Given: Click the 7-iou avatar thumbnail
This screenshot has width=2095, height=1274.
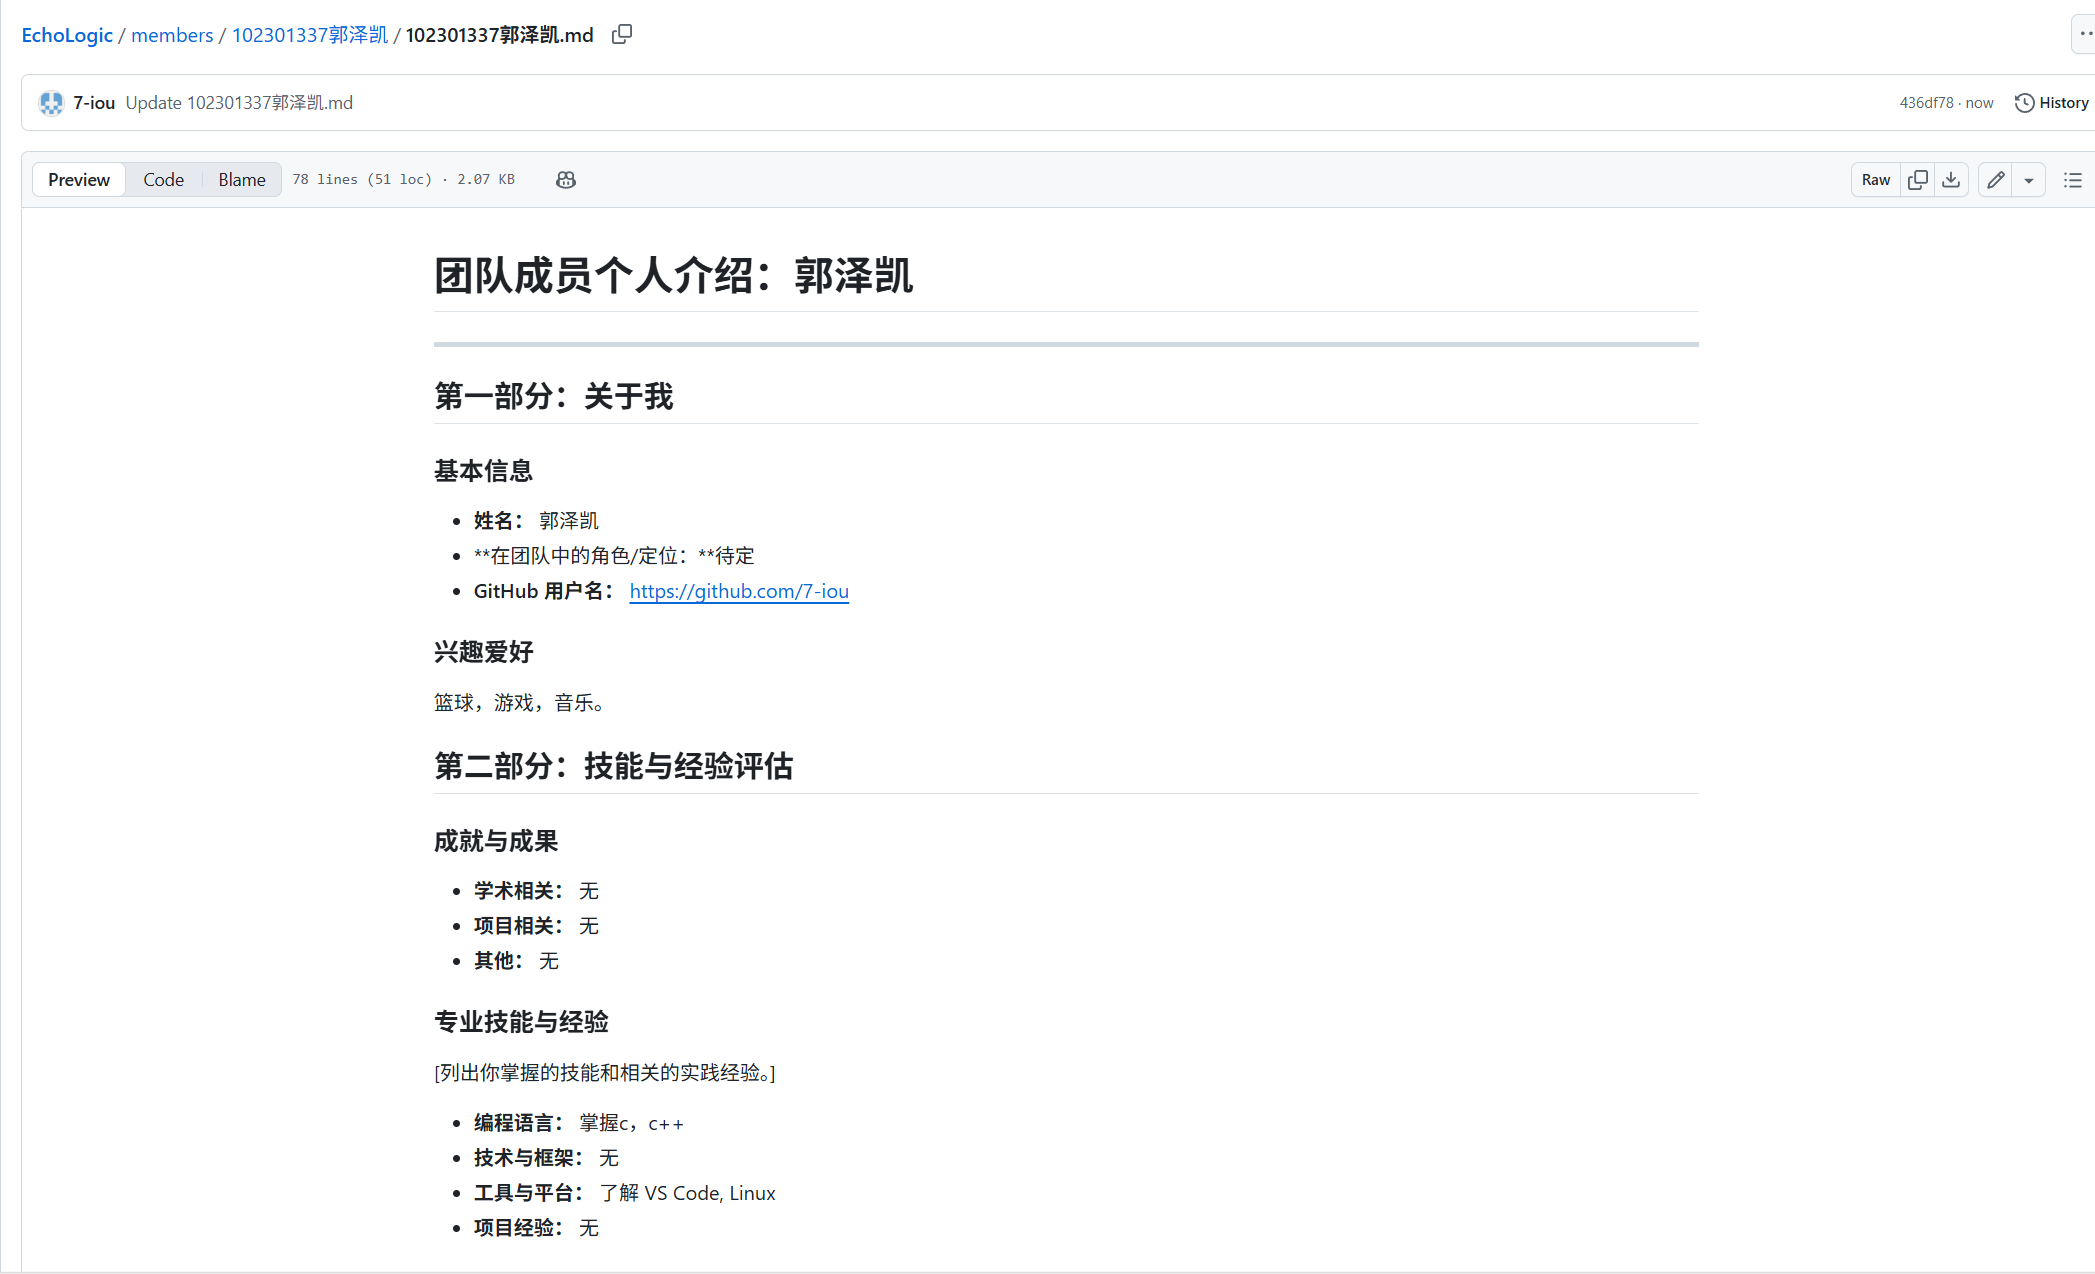Looking at the screenshot, I should pyautogui.click(x=50, y=102).
